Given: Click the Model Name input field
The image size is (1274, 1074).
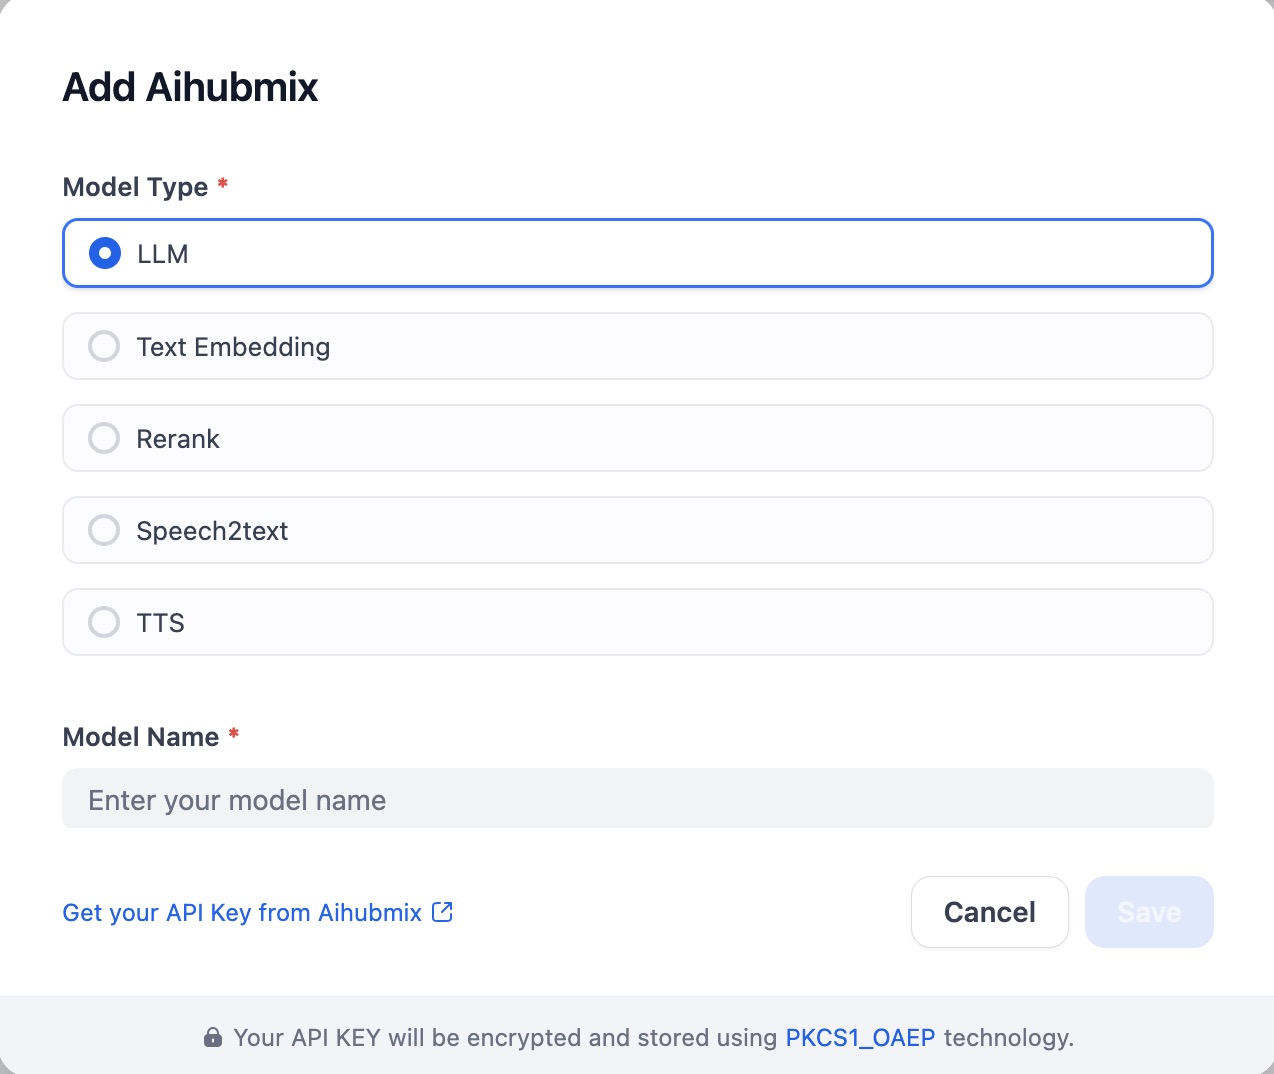Looking at the screenshot, I should click(x=637, y=800).
